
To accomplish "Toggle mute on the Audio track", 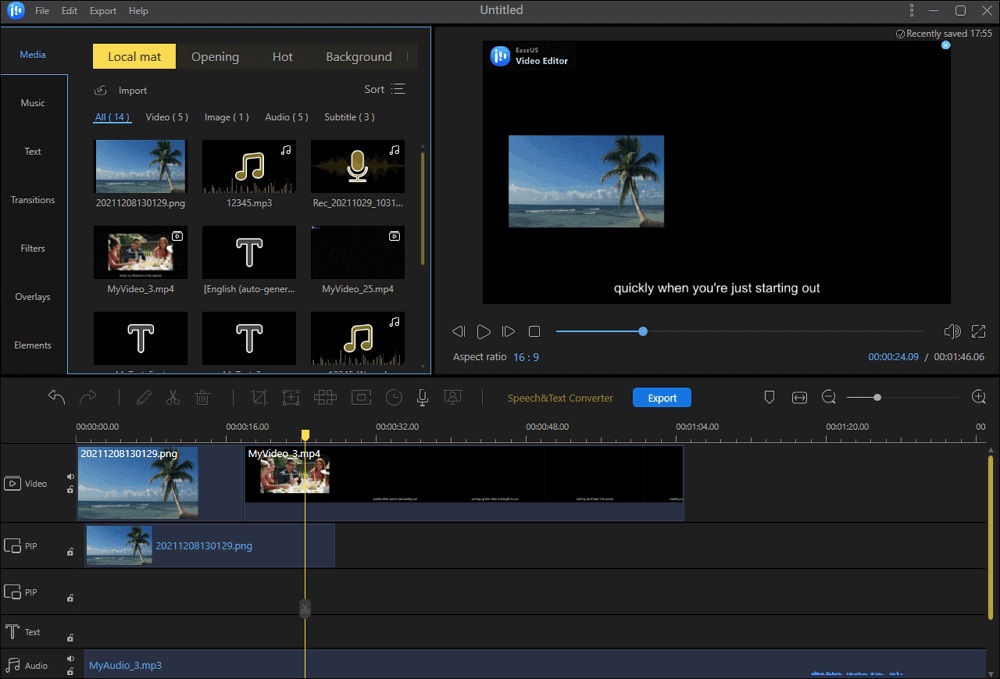I will [x=70, y=658].
